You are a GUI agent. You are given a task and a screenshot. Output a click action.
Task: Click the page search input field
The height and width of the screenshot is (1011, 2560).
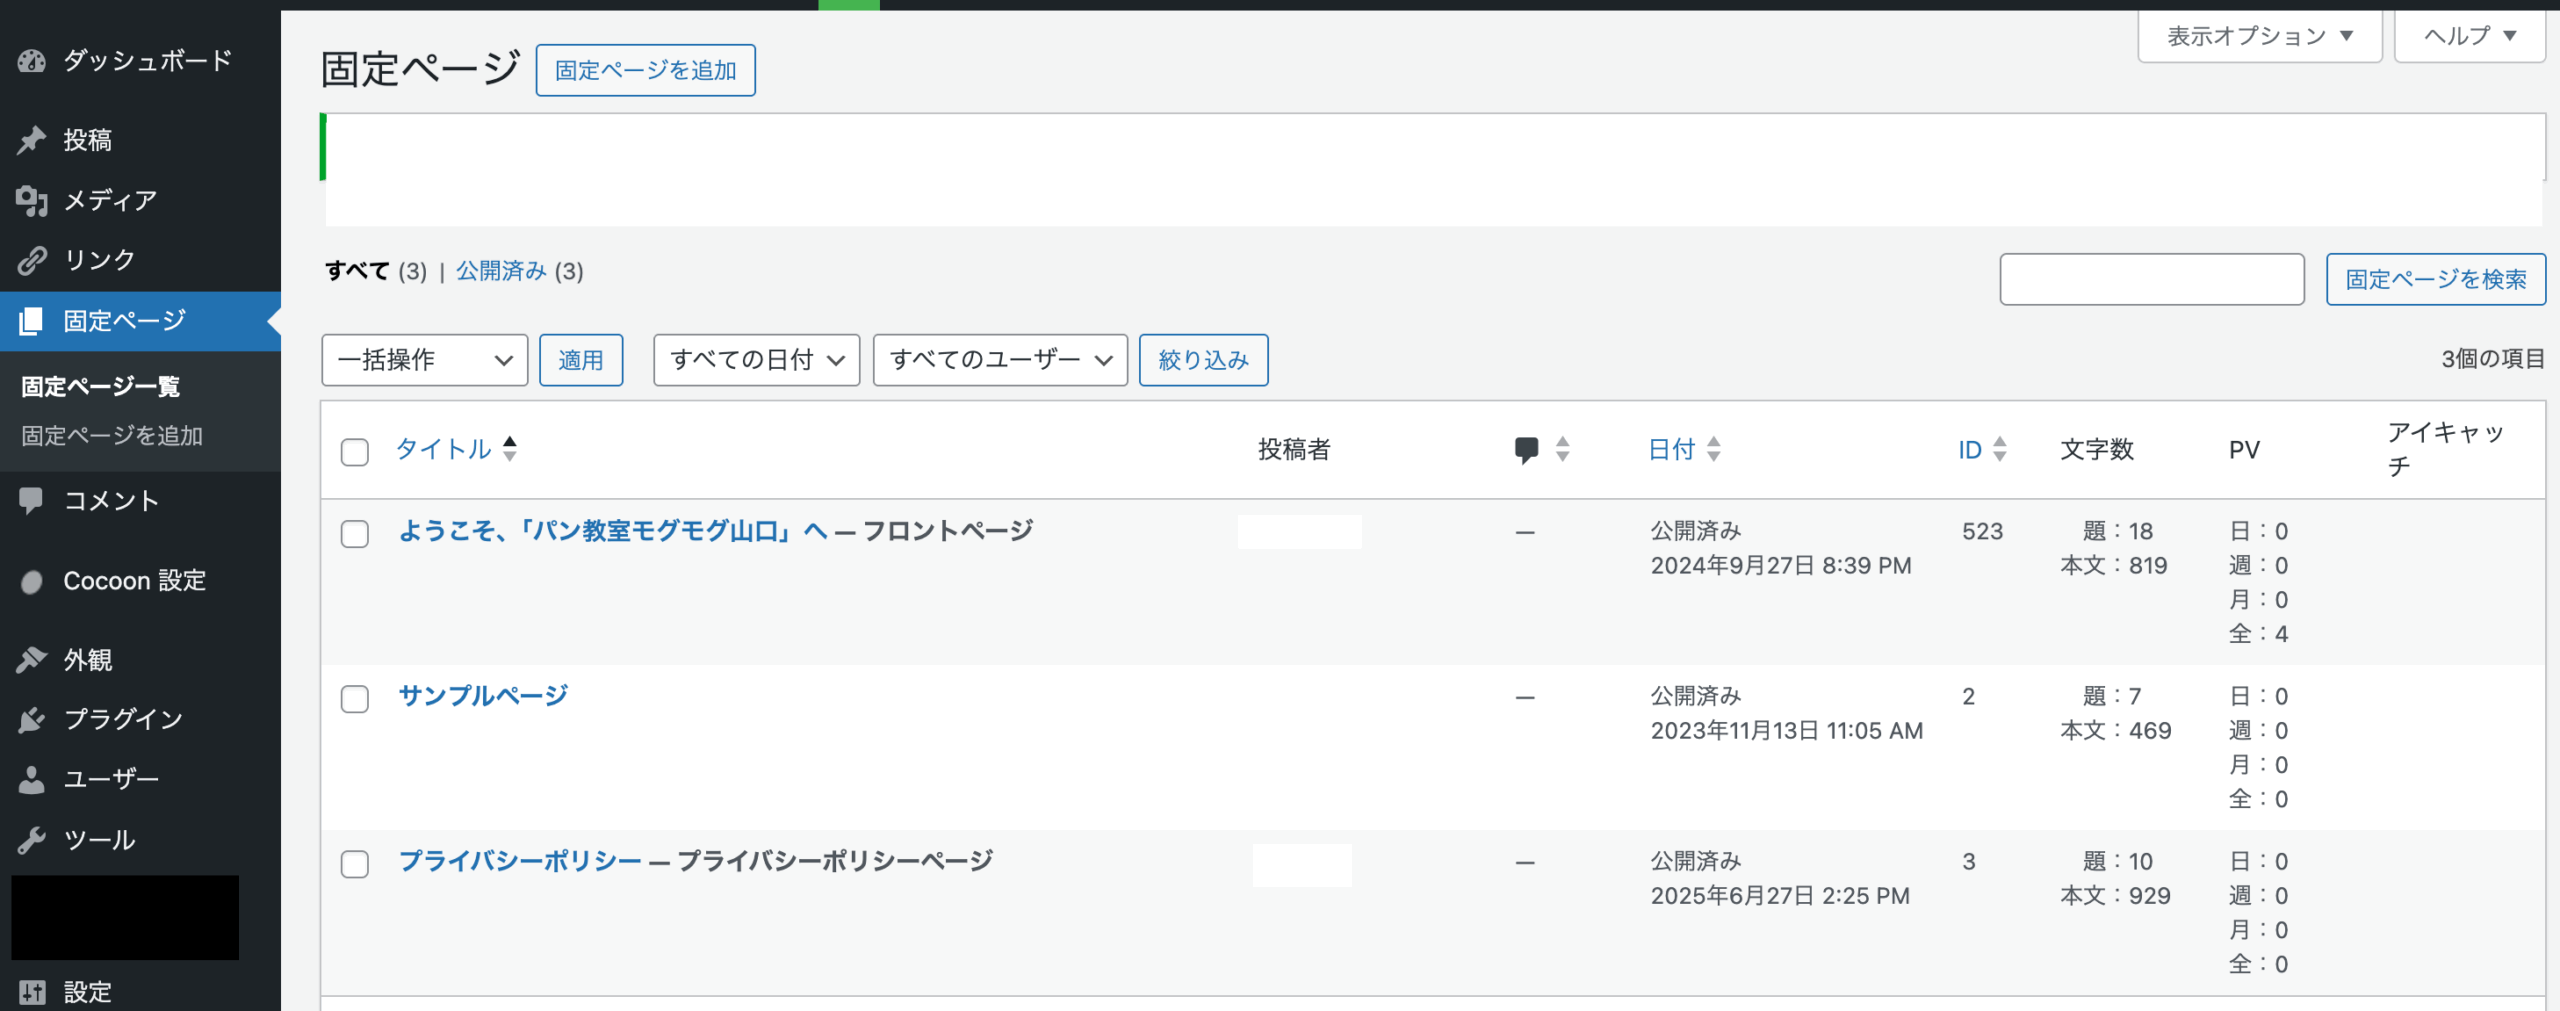[2151, 279]
